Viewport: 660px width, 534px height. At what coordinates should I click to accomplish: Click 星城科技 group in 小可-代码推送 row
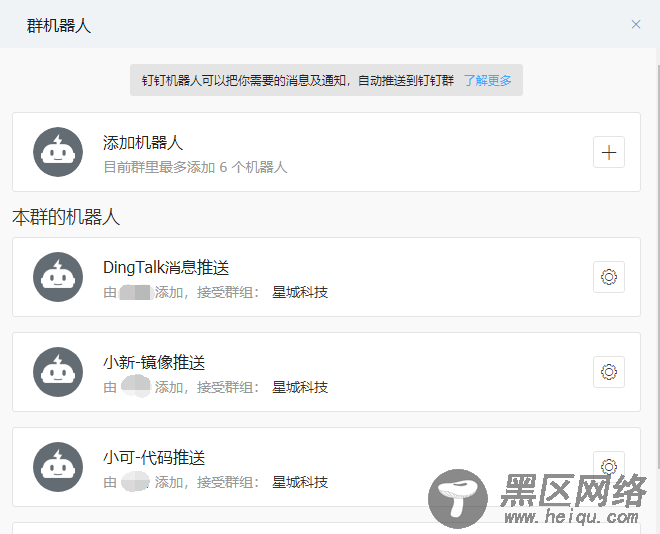pyautogui.click(x=300, y=482)
